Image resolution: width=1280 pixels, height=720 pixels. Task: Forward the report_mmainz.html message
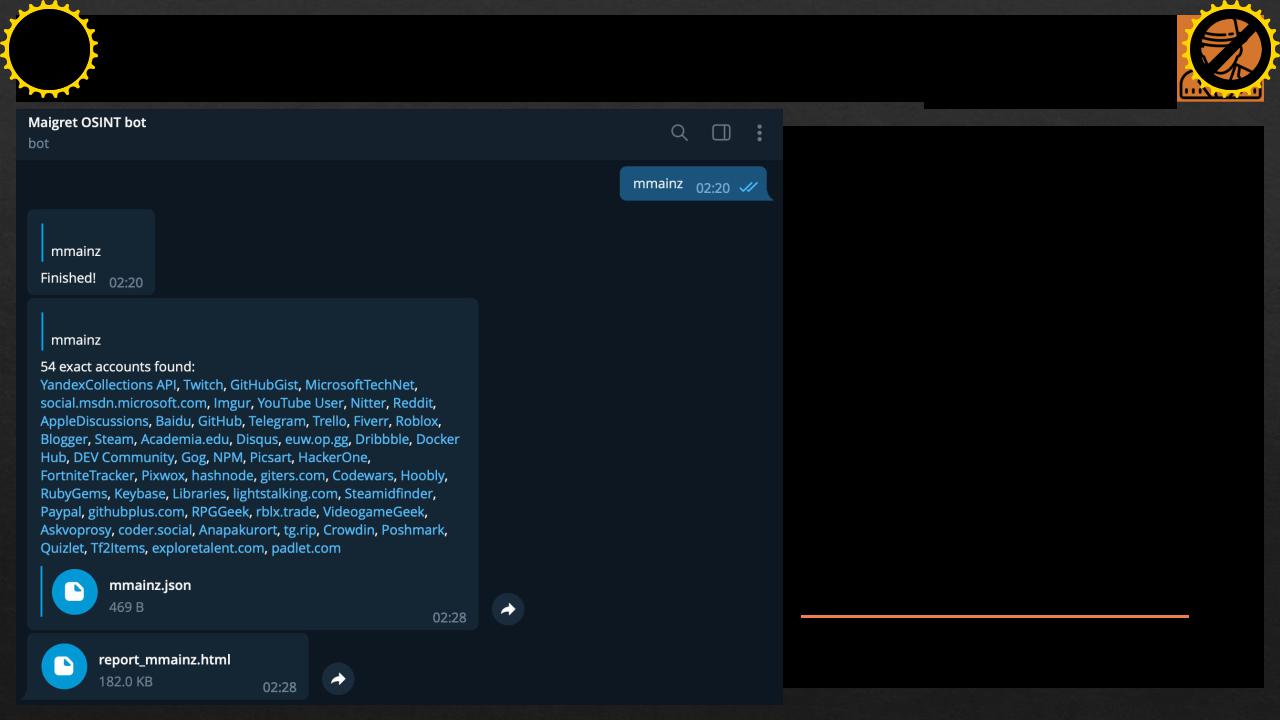click(x=338, y=679)
